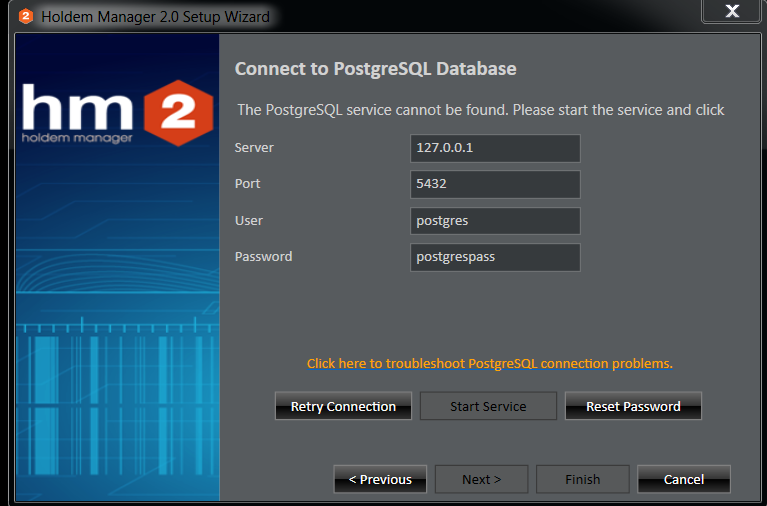Image resolution: width=767 pixels, height=506 pixels.
Task: Open the PostgreSQL connection troubleshooting link
Action: (490, 364)
